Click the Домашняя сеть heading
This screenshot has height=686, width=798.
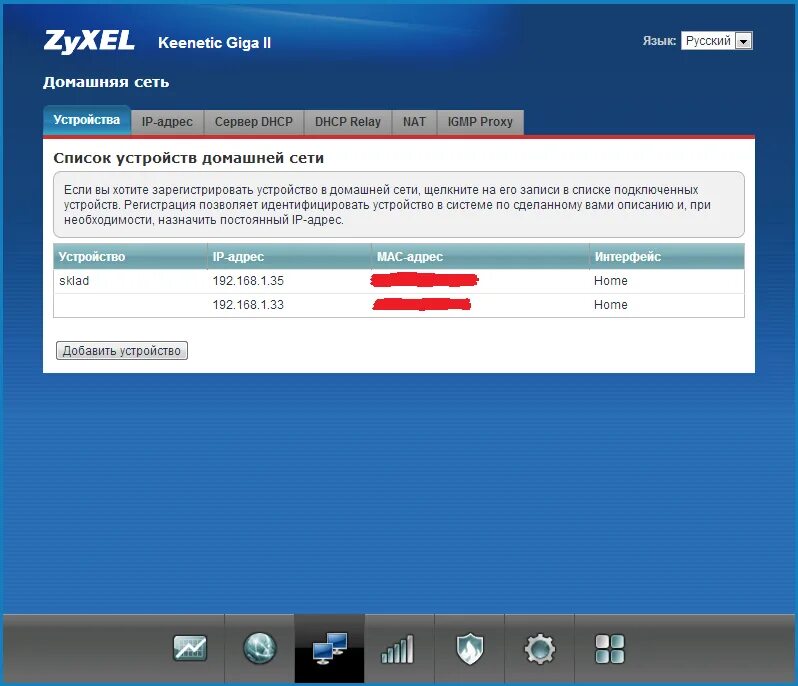(106, 82)
